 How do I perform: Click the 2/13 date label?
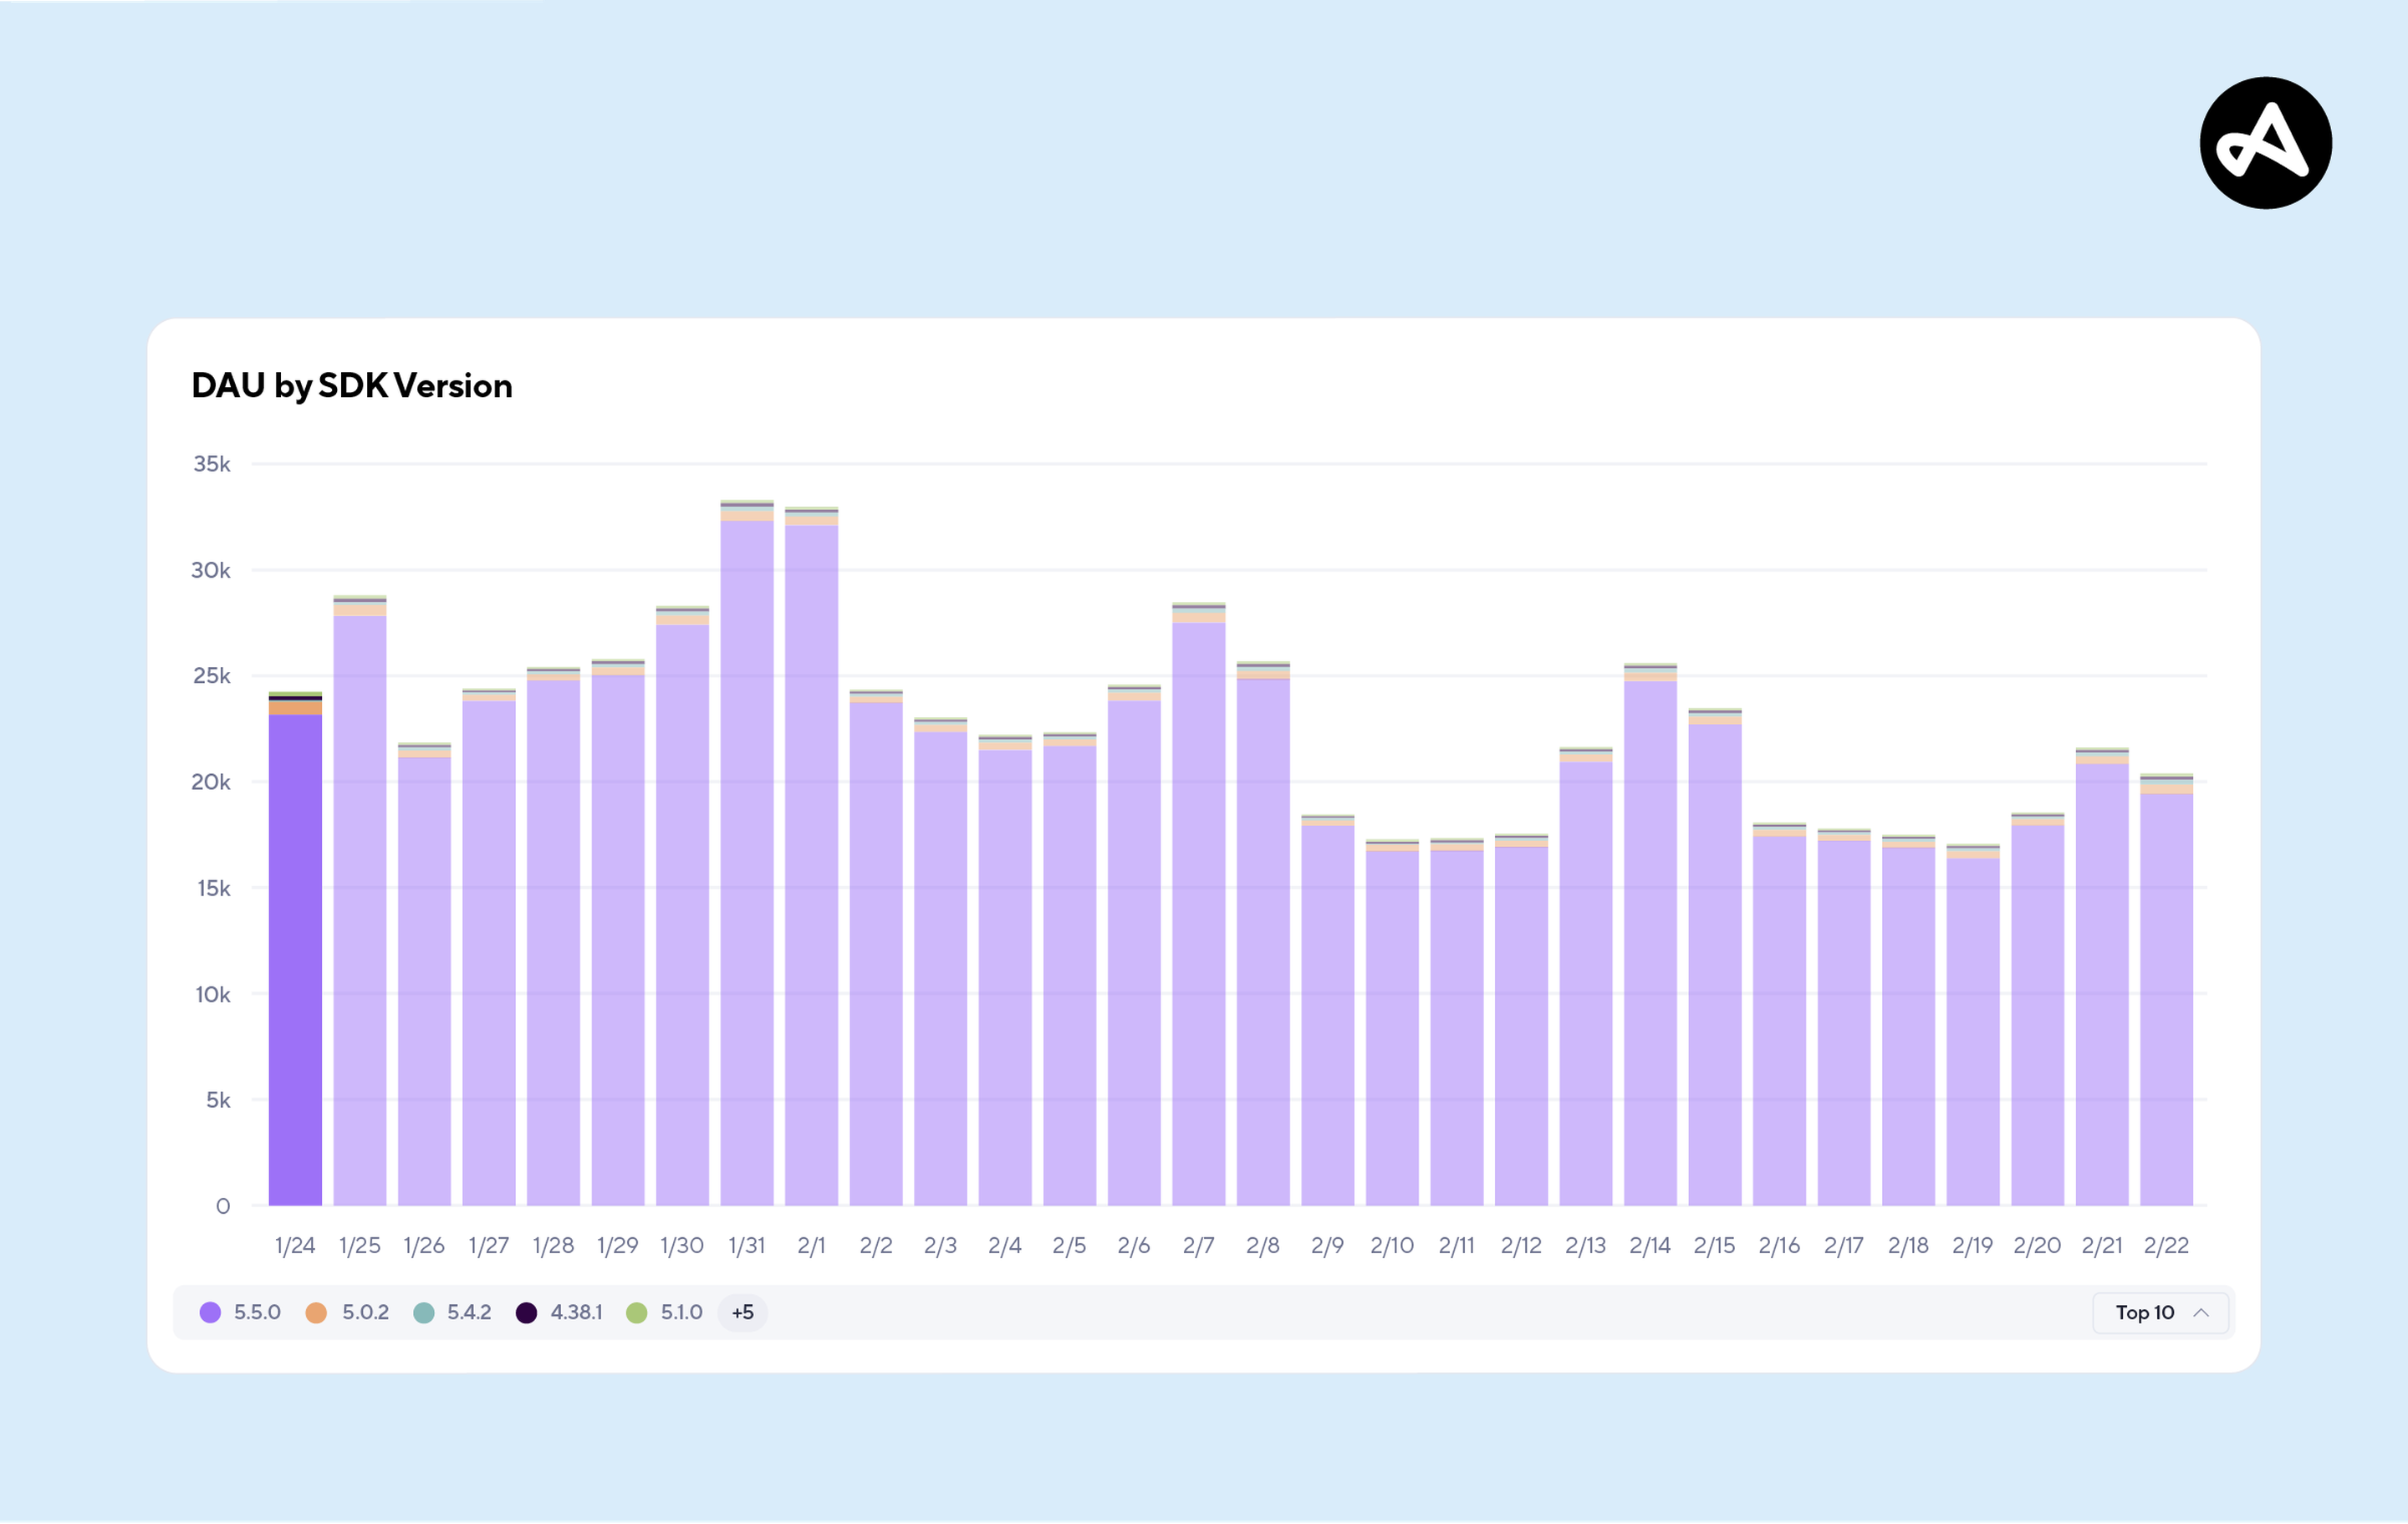pos(1585,1245)
